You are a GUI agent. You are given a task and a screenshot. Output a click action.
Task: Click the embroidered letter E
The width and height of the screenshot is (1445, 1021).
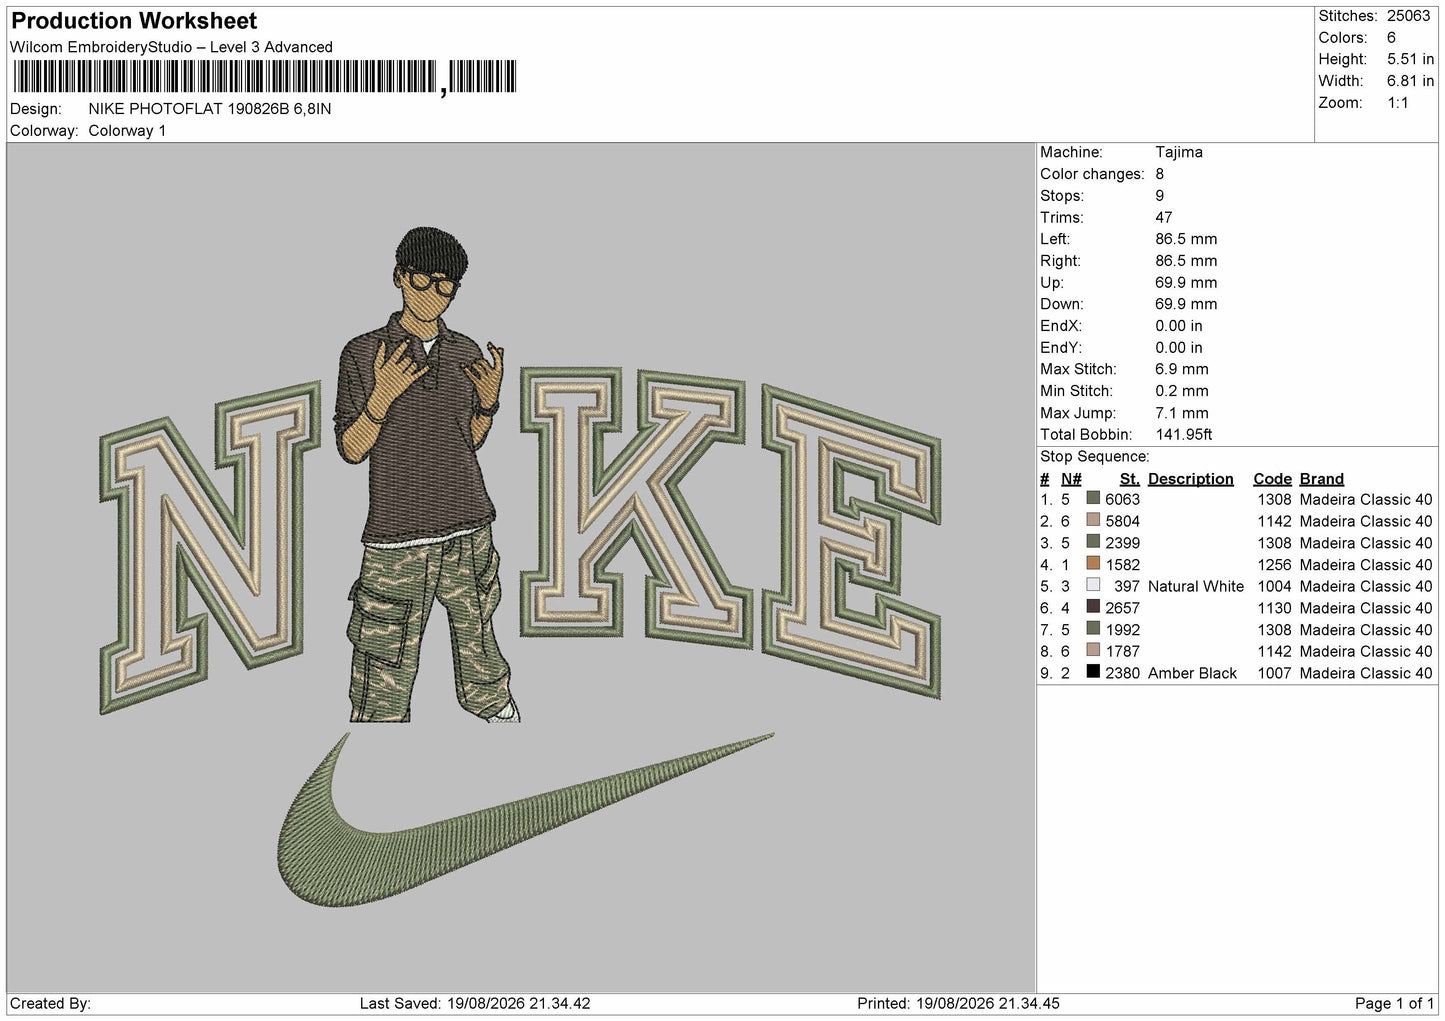point(851,541)
